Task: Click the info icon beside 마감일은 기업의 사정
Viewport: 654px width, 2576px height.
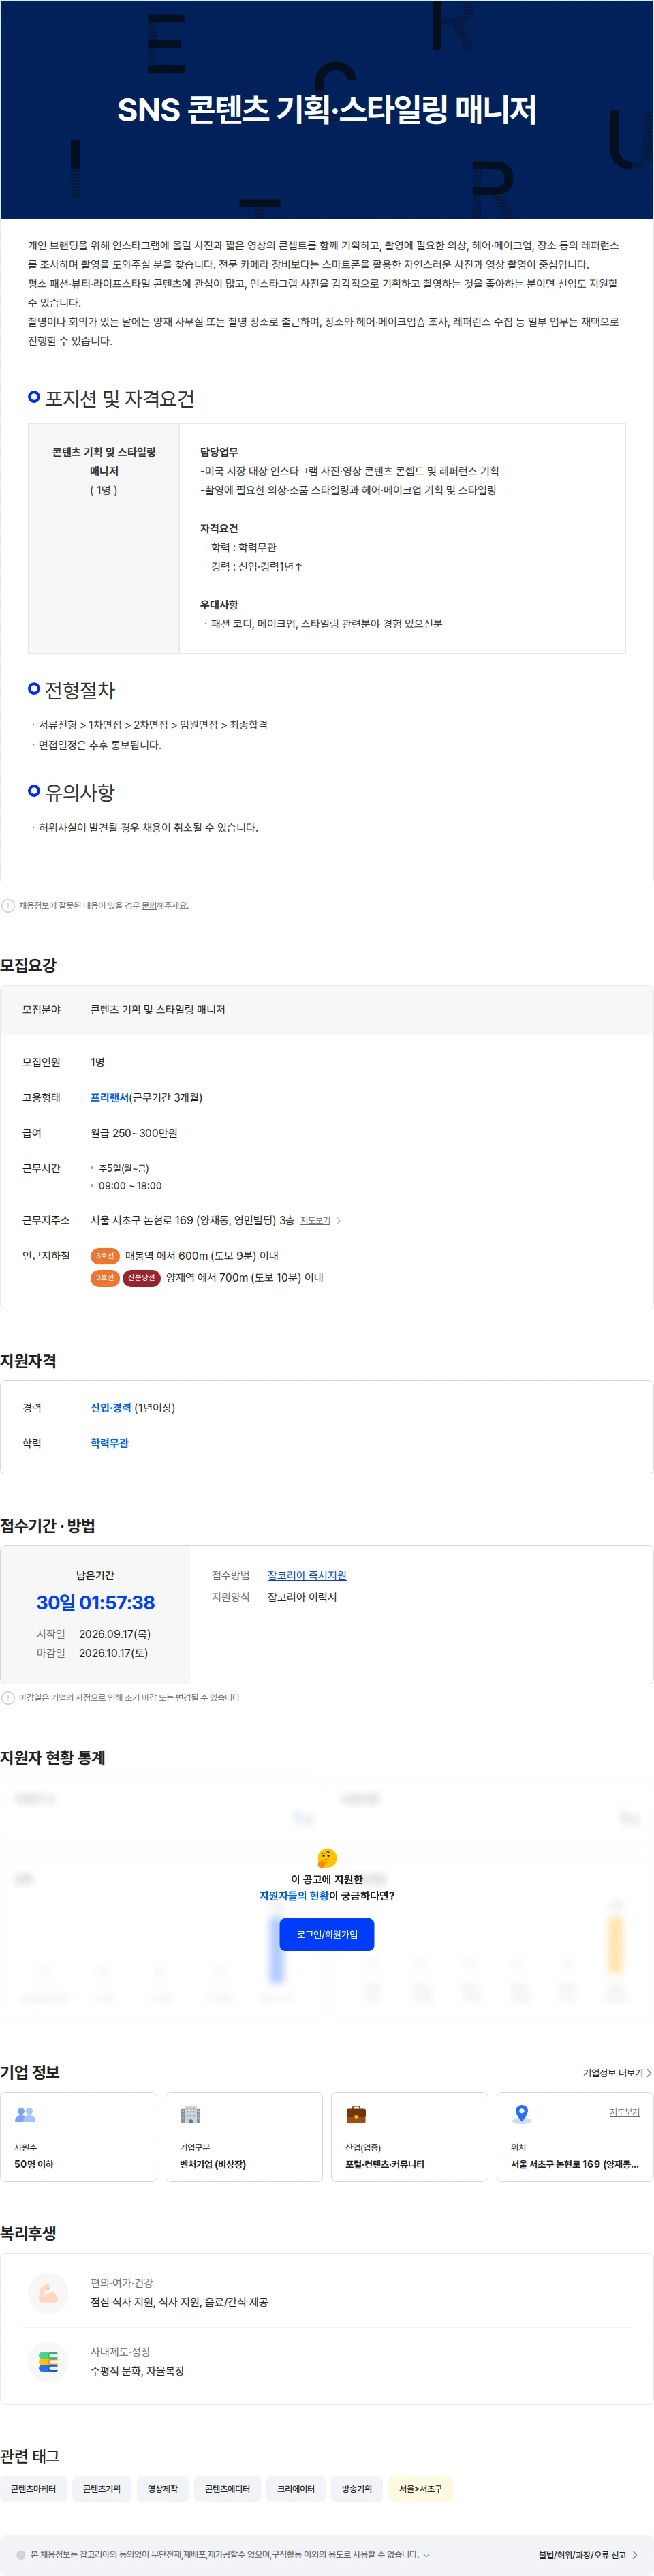Action: pyautogui.click(x=8, y=1697)
